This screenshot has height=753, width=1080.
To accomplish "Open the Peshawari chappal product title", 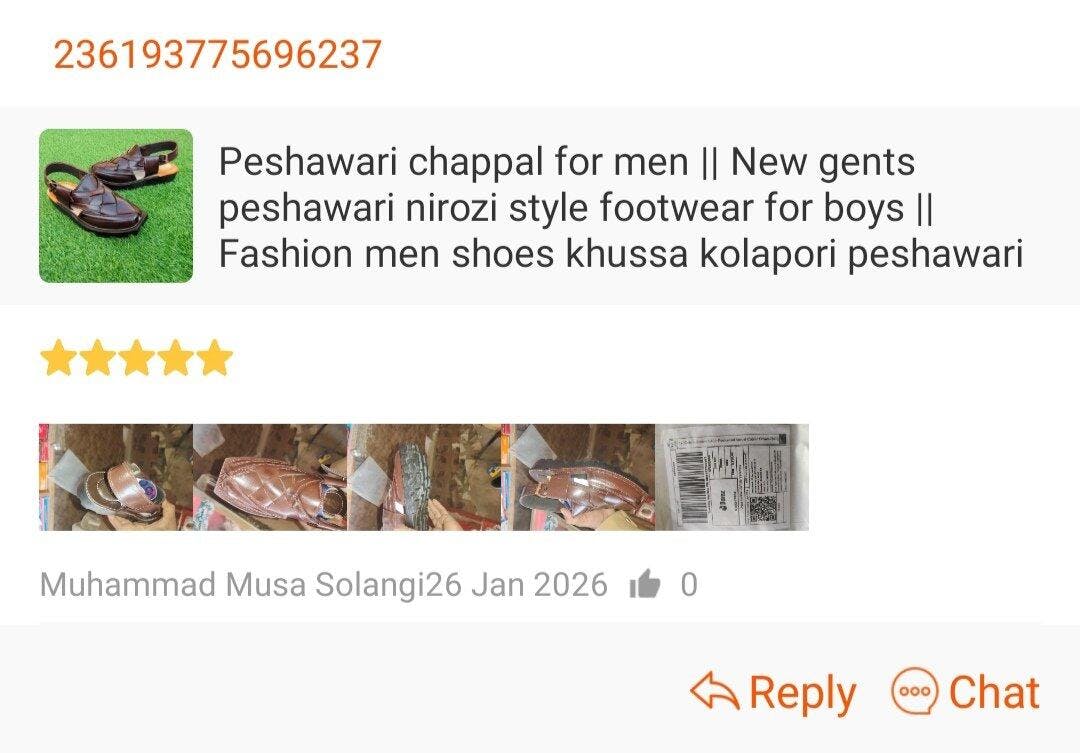I will click(x=620, y=208).
